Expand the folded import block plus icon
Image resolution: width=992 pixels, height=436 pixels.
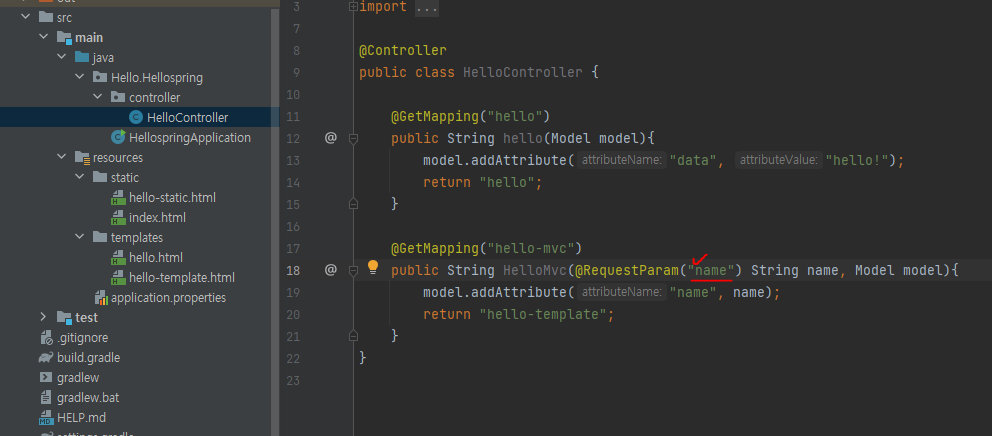353,7
